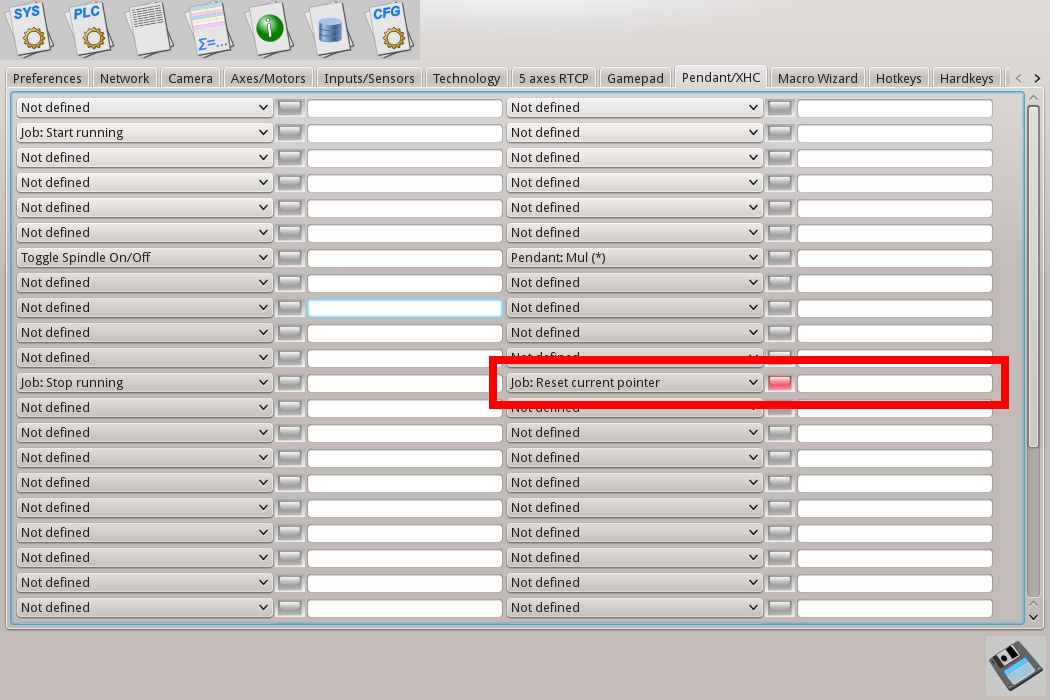Expand the Toggle Spindle On/Off dropdown

click(145, 258)
